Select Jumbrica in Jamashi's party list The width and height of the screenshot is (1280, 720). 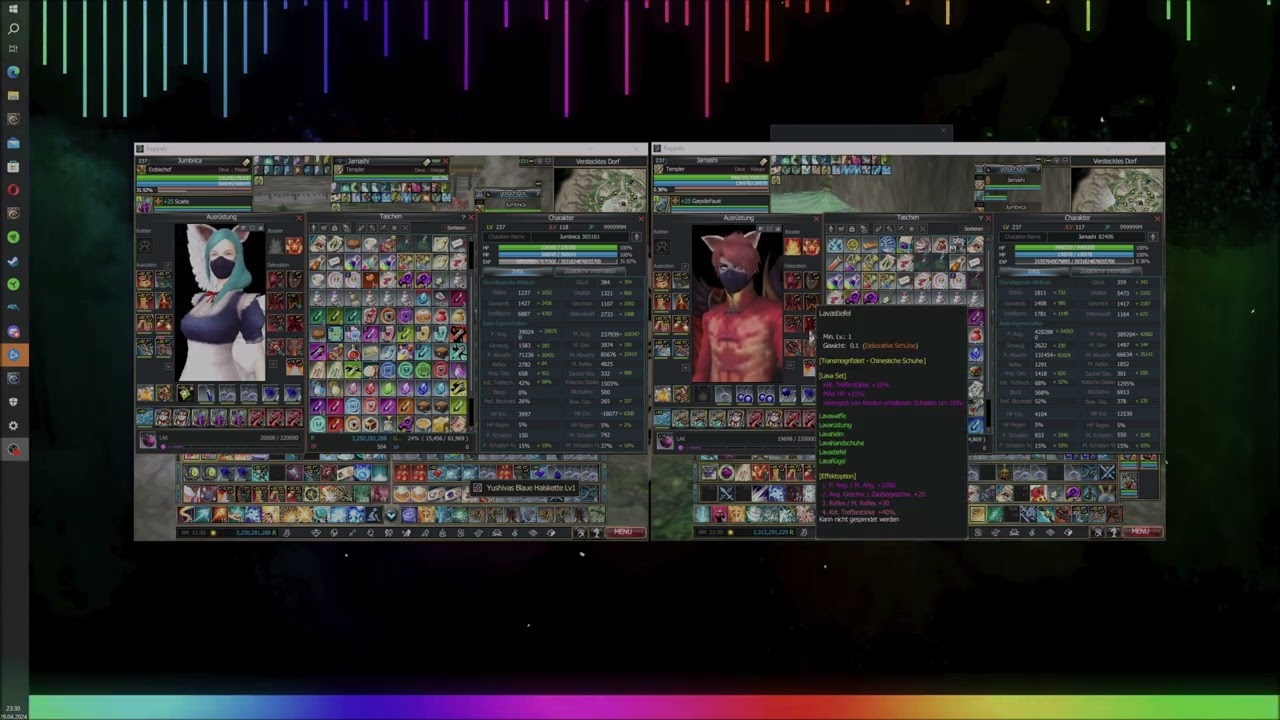(1015, 207)
